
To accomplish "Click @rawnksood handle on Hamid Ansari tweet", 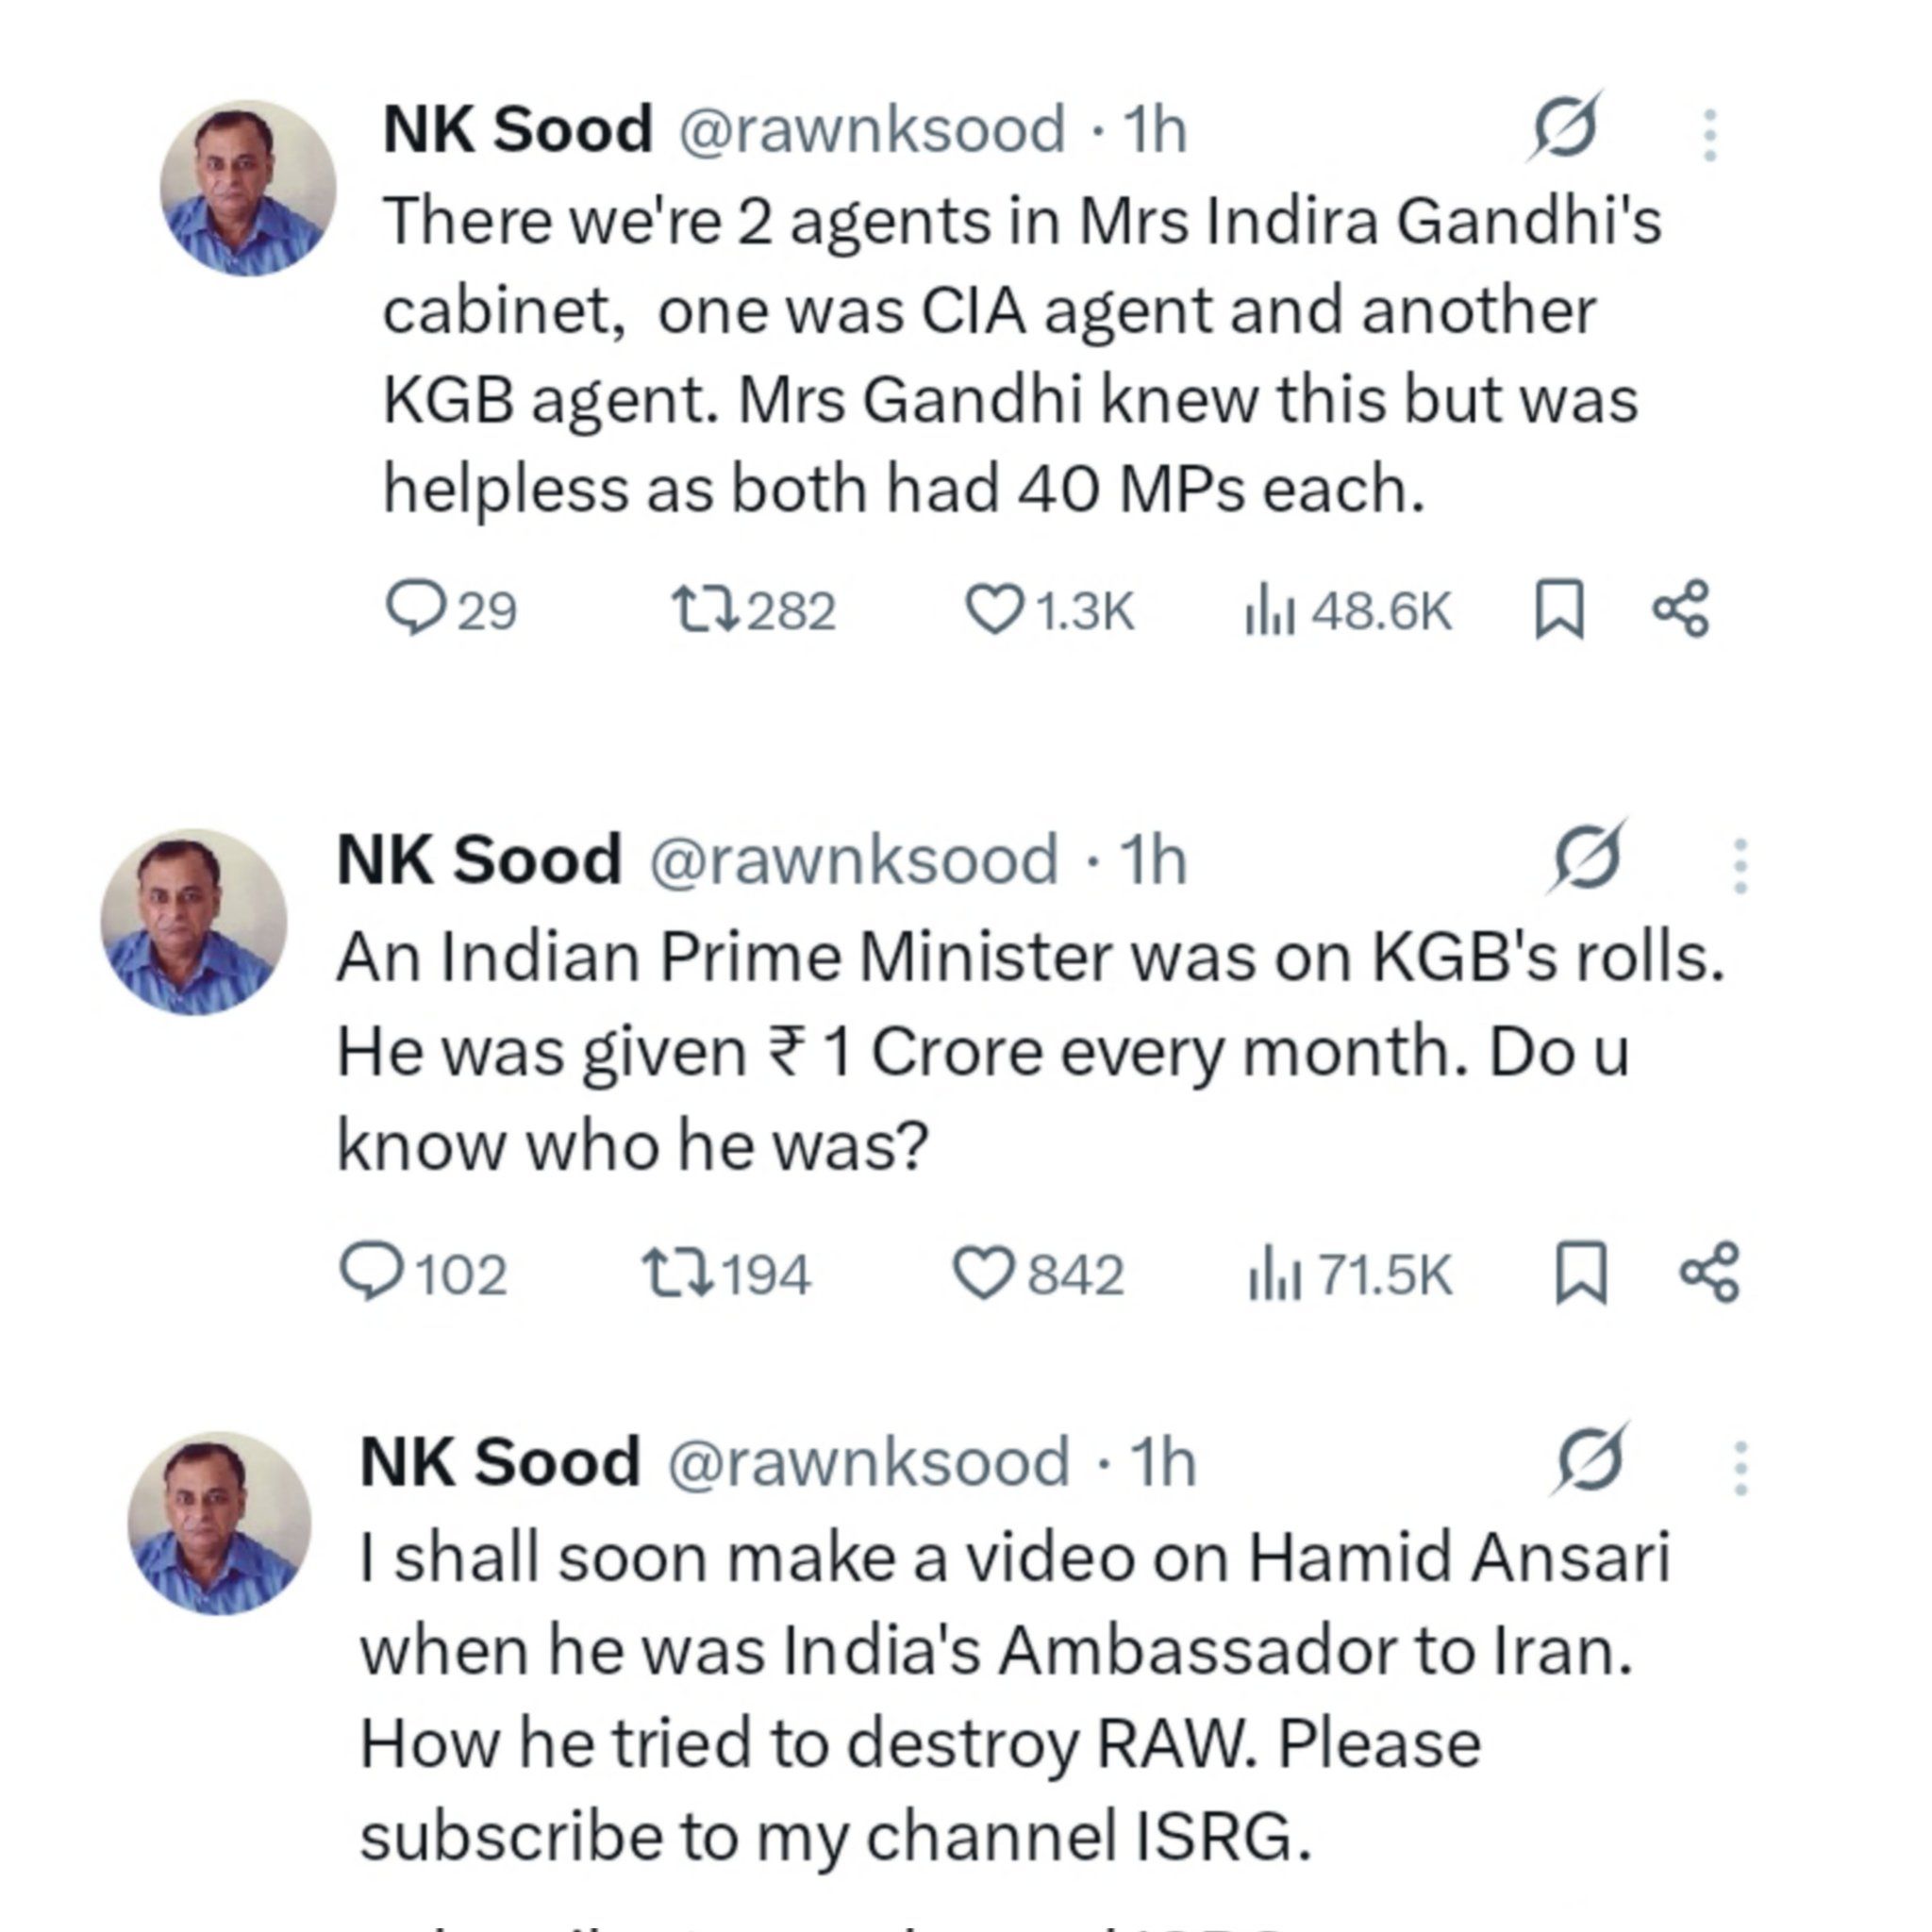I will (x=867, y=1463).
